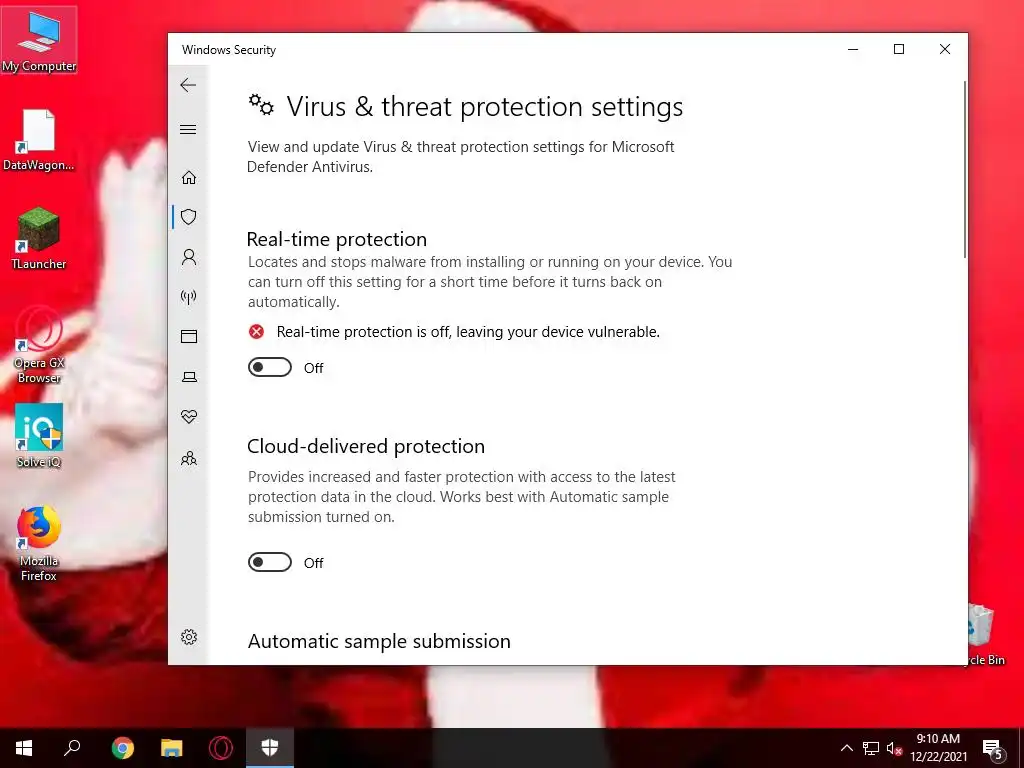Open Family options icon
The height and width of the screenshot is (768, 1024).
click(189, 458)
